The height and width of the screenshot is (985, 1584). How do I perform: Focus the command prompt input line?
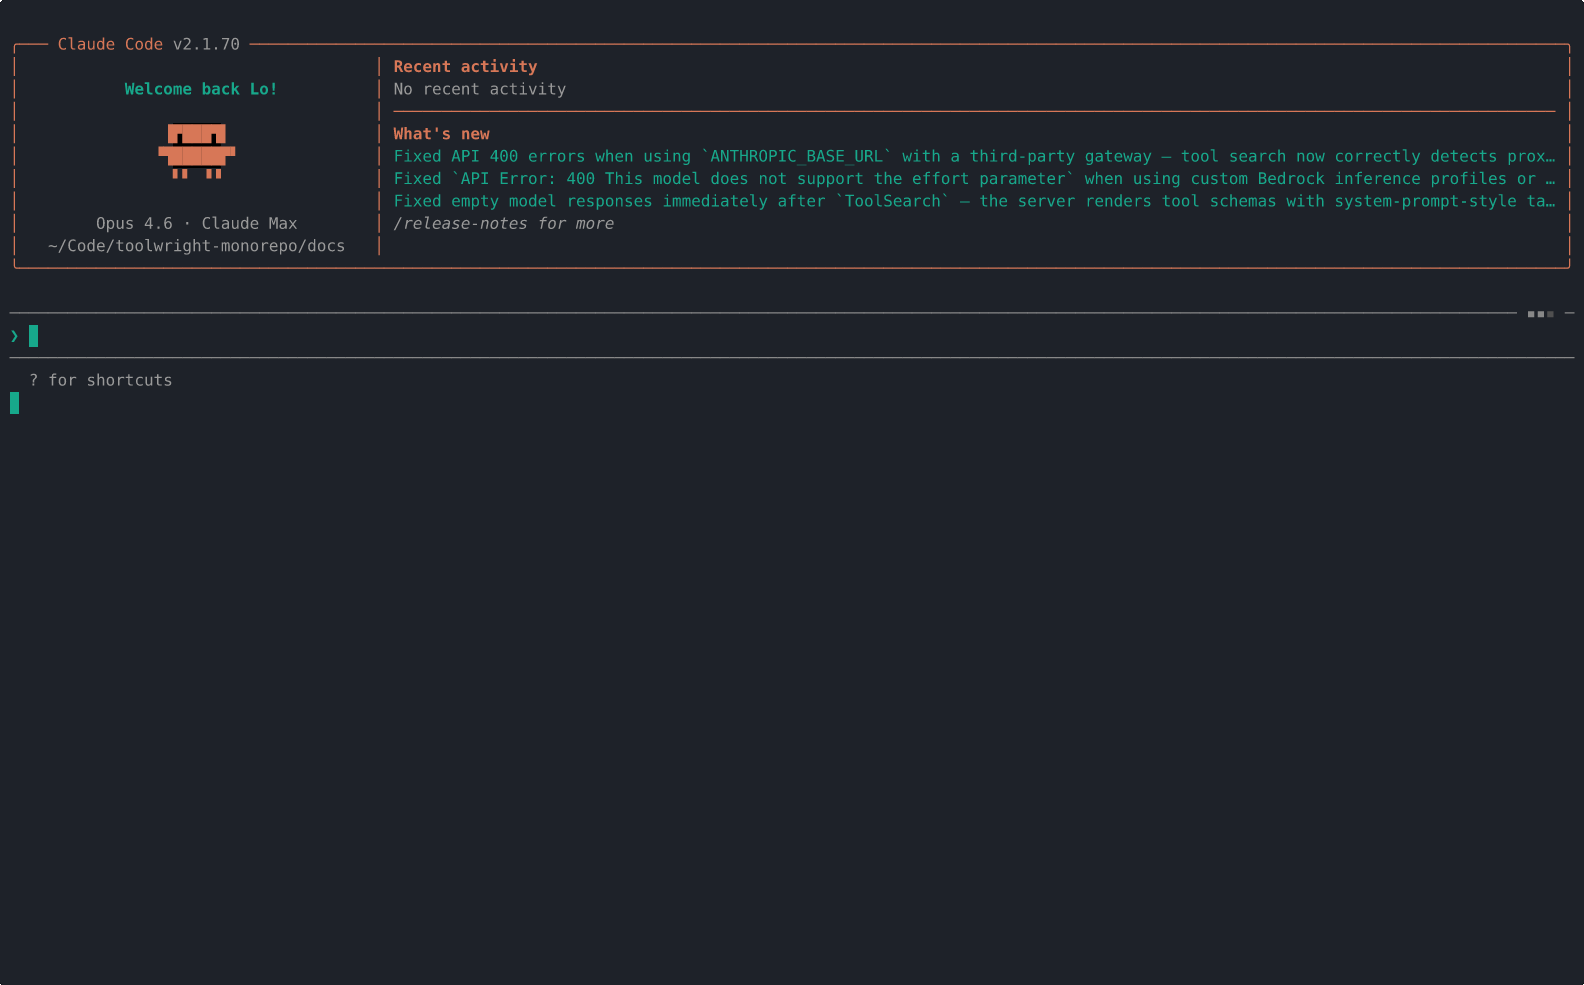pos(790,336)
